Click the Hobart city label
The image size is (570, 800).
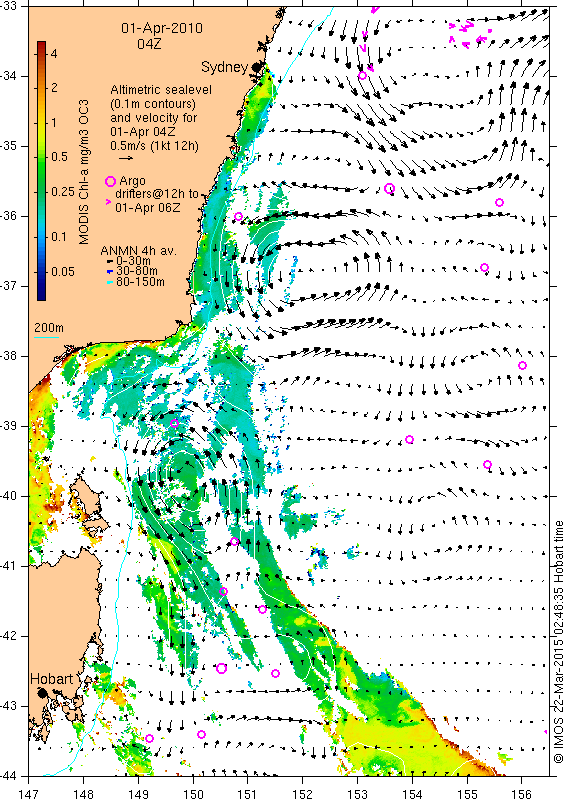click(52, 679)
